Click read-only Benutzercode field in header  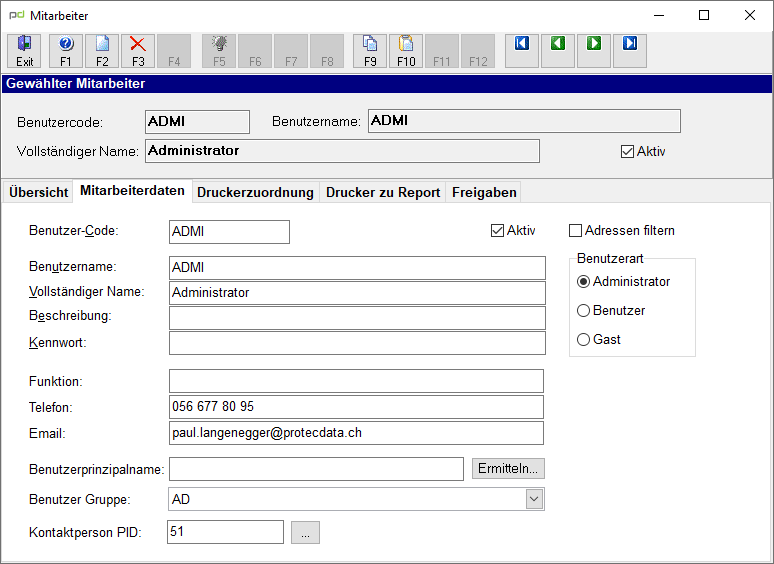point(197,122)
